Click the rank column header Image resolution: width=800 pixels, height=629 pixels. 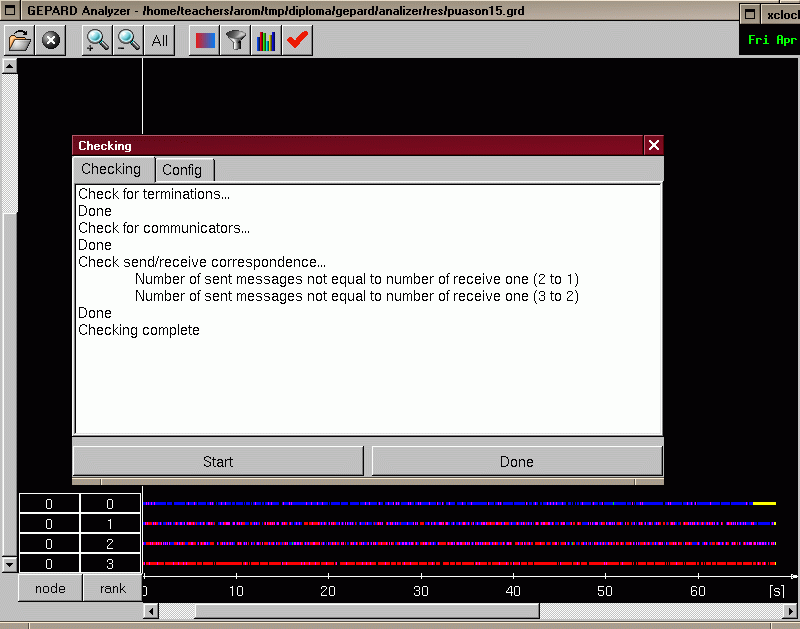(112, 588)
